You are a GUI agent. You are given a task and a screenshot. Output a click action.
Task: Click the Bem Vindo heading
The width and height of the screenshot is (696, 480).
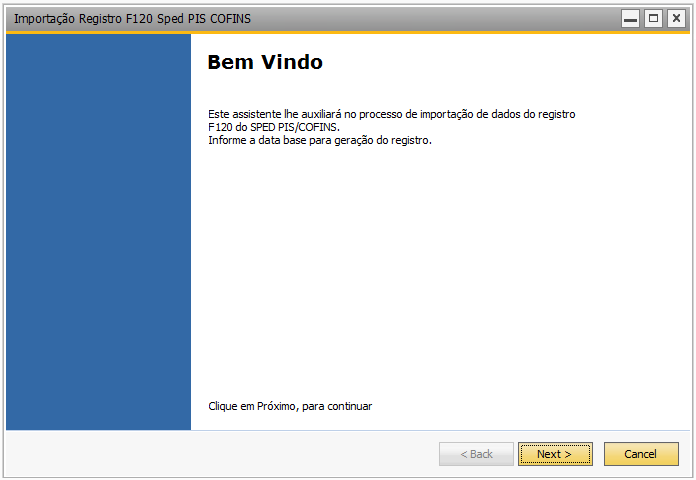click(x=265, y=62)
